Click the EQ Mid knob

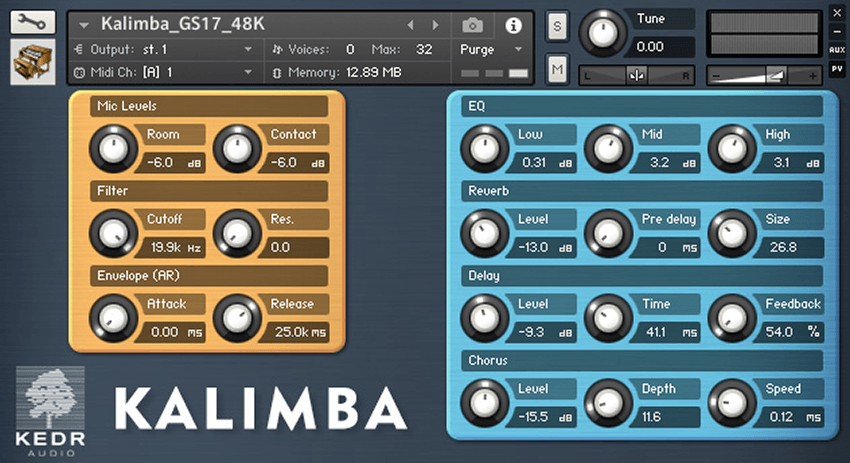(x=608, y=149)
